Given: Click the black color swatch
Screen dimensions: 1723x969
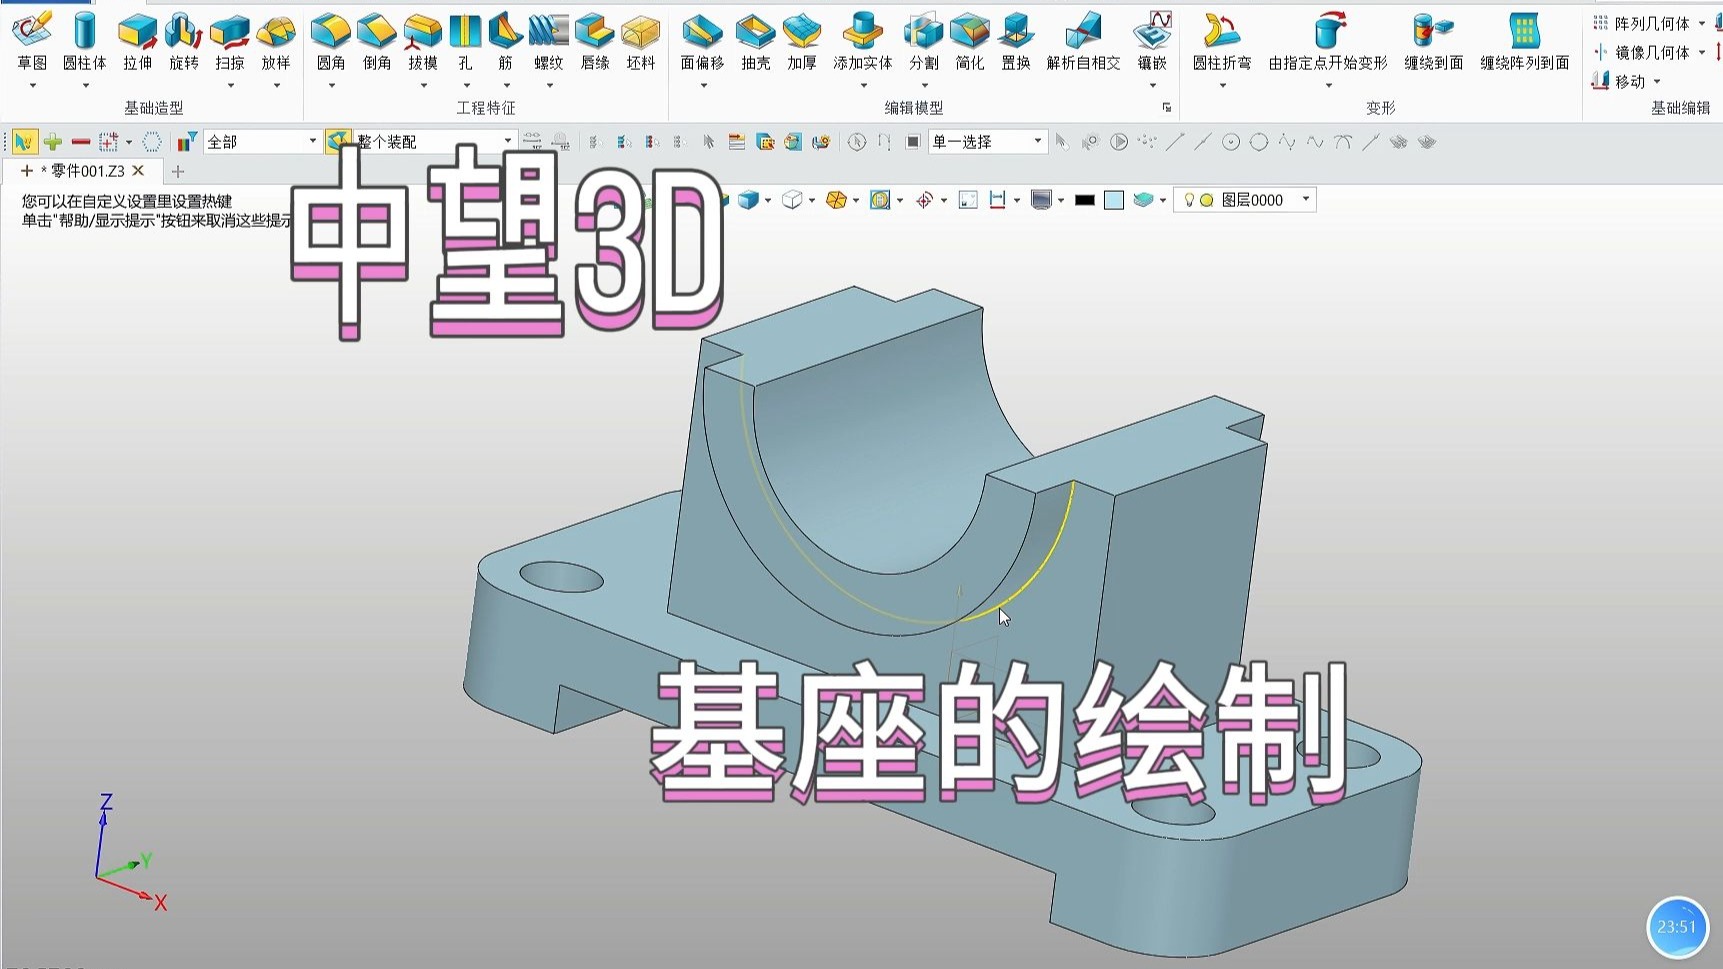Looking at the screenshot, I should (1084, 200).
